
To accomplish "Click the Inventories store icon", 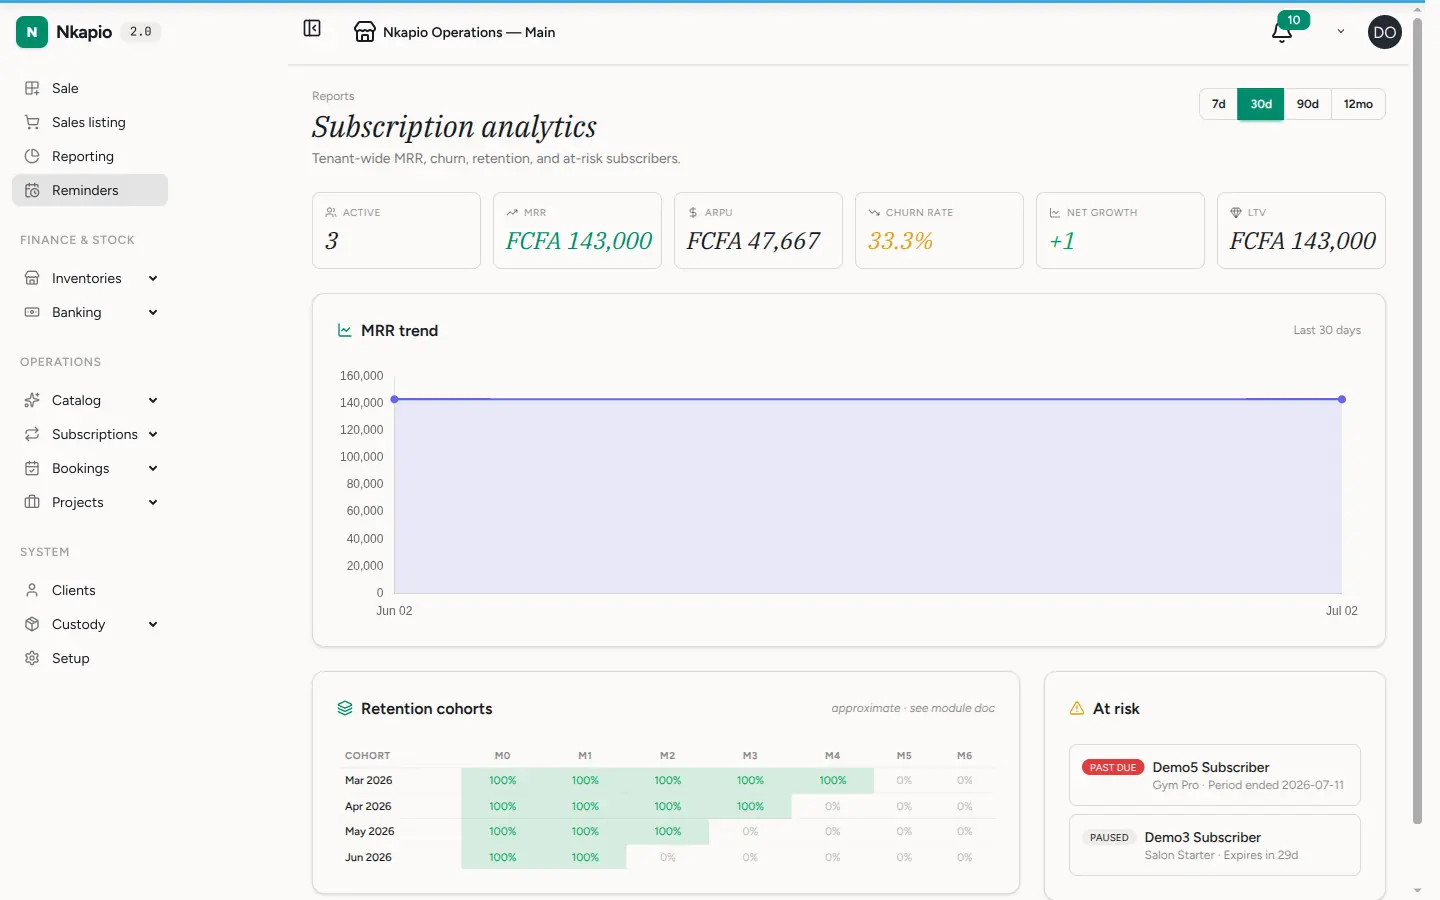I will coord(32,278).
